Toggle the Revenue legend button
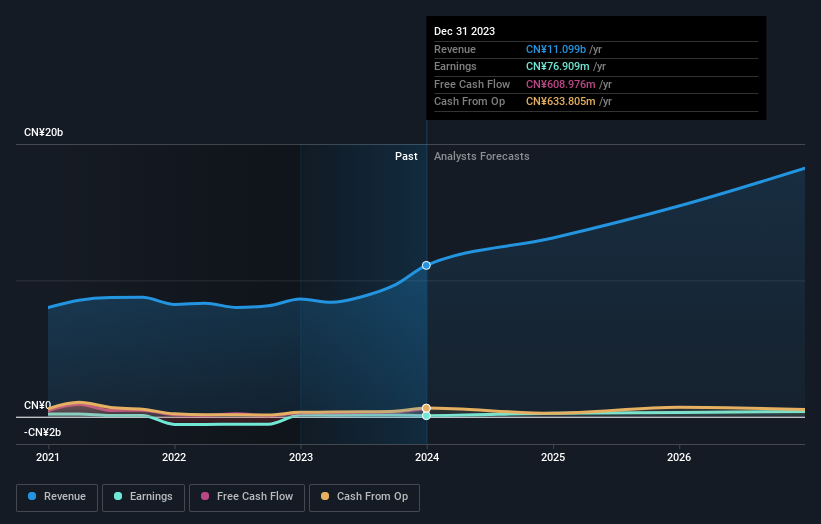This screenshot has width=821, height=524. click(x=57, y=497)
